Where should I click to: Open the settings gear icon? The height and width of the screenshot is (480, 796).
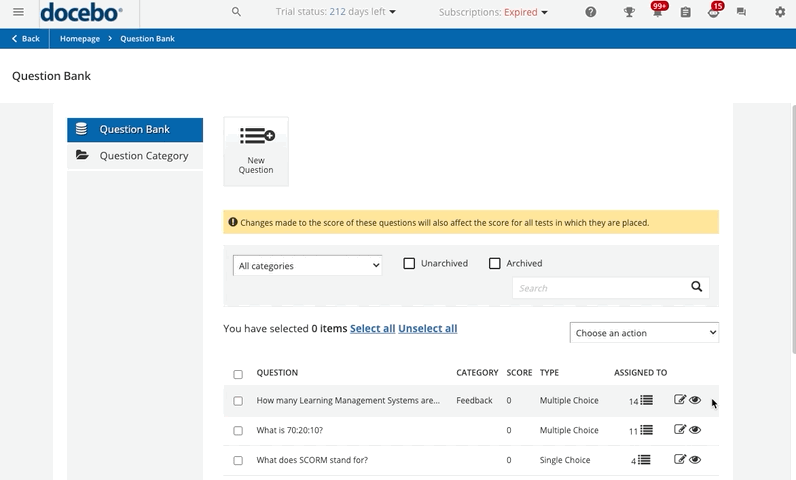click(x=780, y=12)
